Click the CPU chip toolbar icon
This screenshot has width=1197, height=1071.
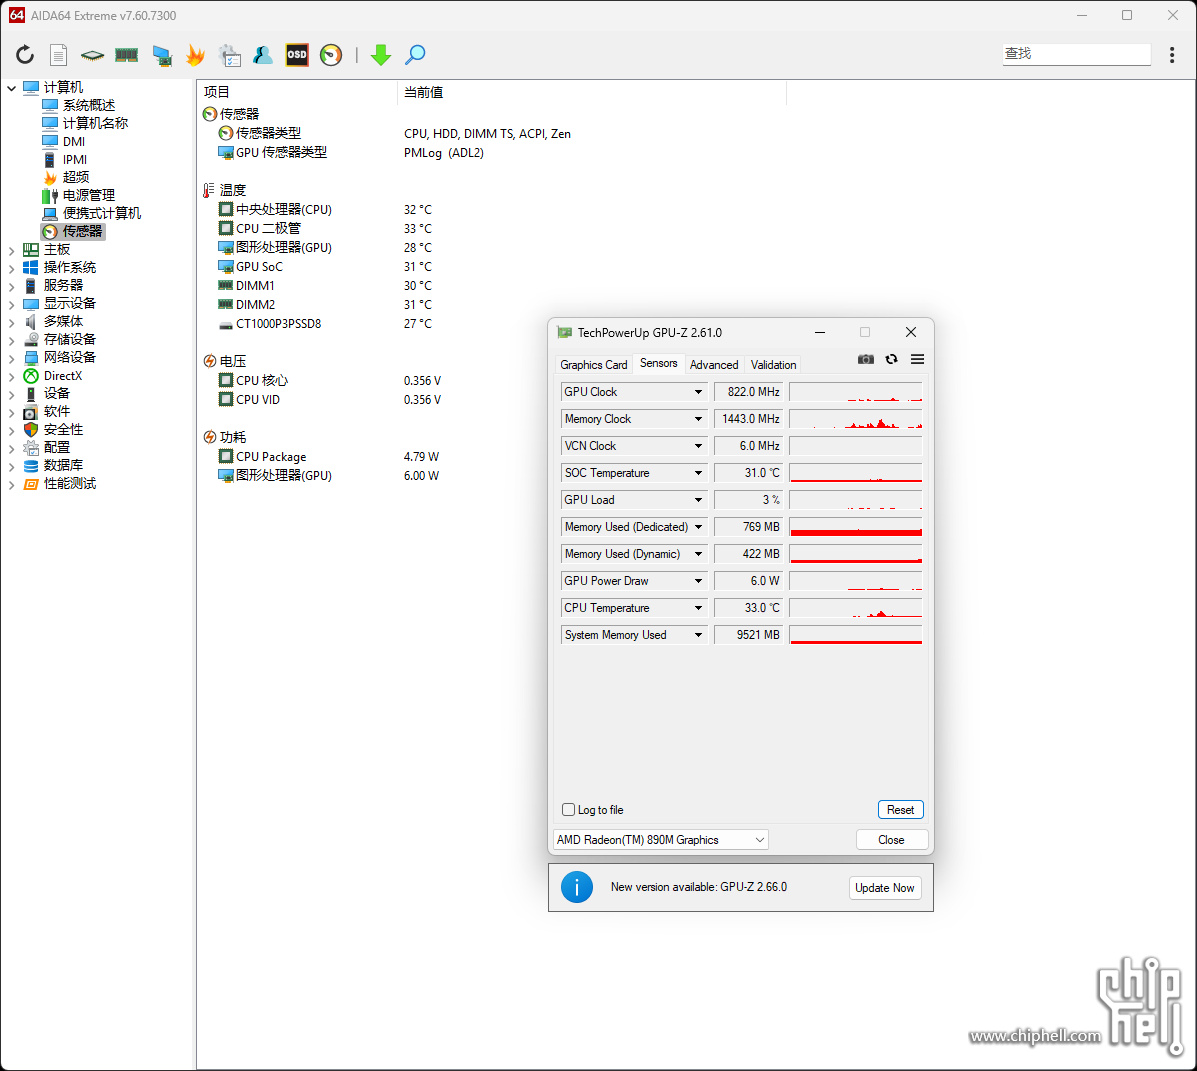tap(92, 55)
